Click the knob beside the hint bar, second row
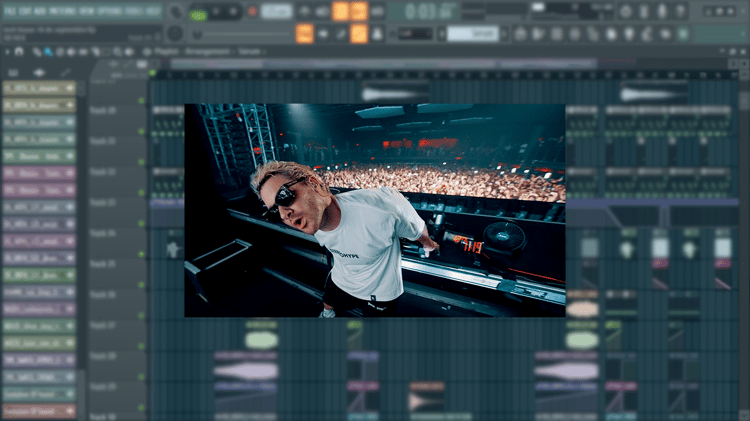The image size is (750, 421). click(x=175, y=33)
